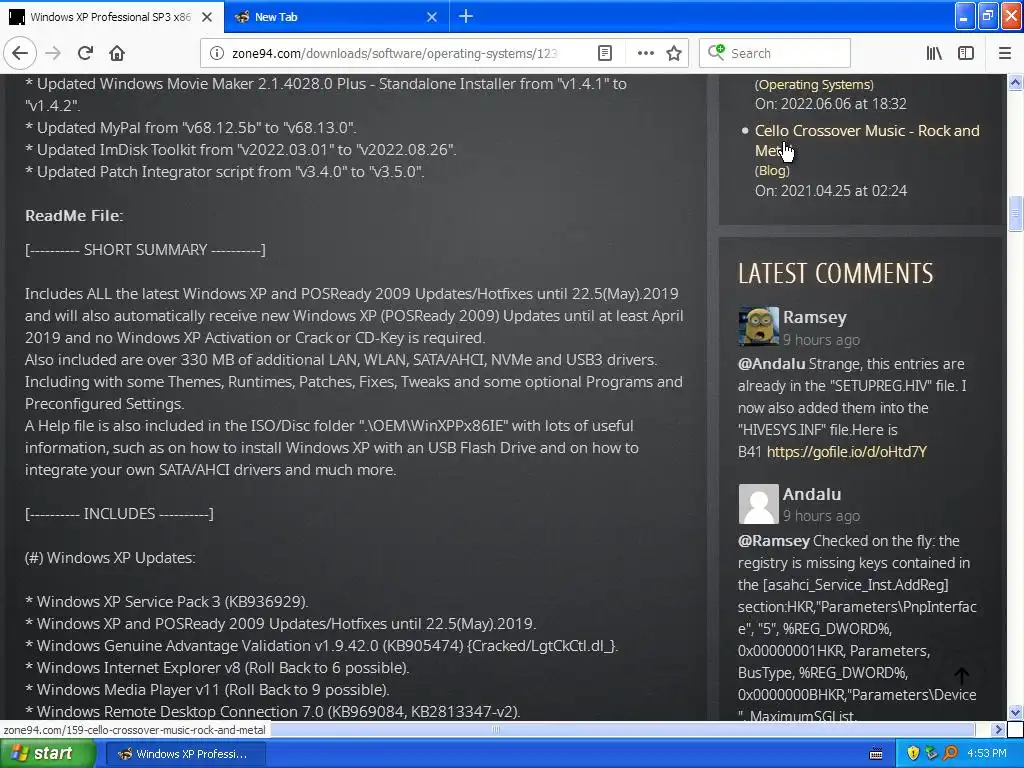Close the Windows XP Professional SP3 tab
The width and height of the screenshot is (1024, 768).
(x=207, y=17)
